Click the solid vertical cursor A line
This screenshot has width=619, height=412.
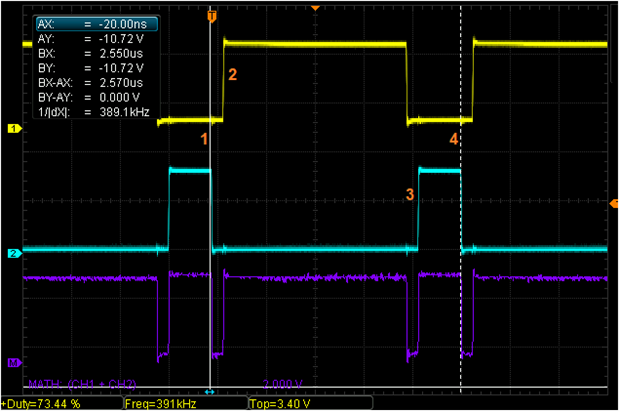[x=211, y=250]
